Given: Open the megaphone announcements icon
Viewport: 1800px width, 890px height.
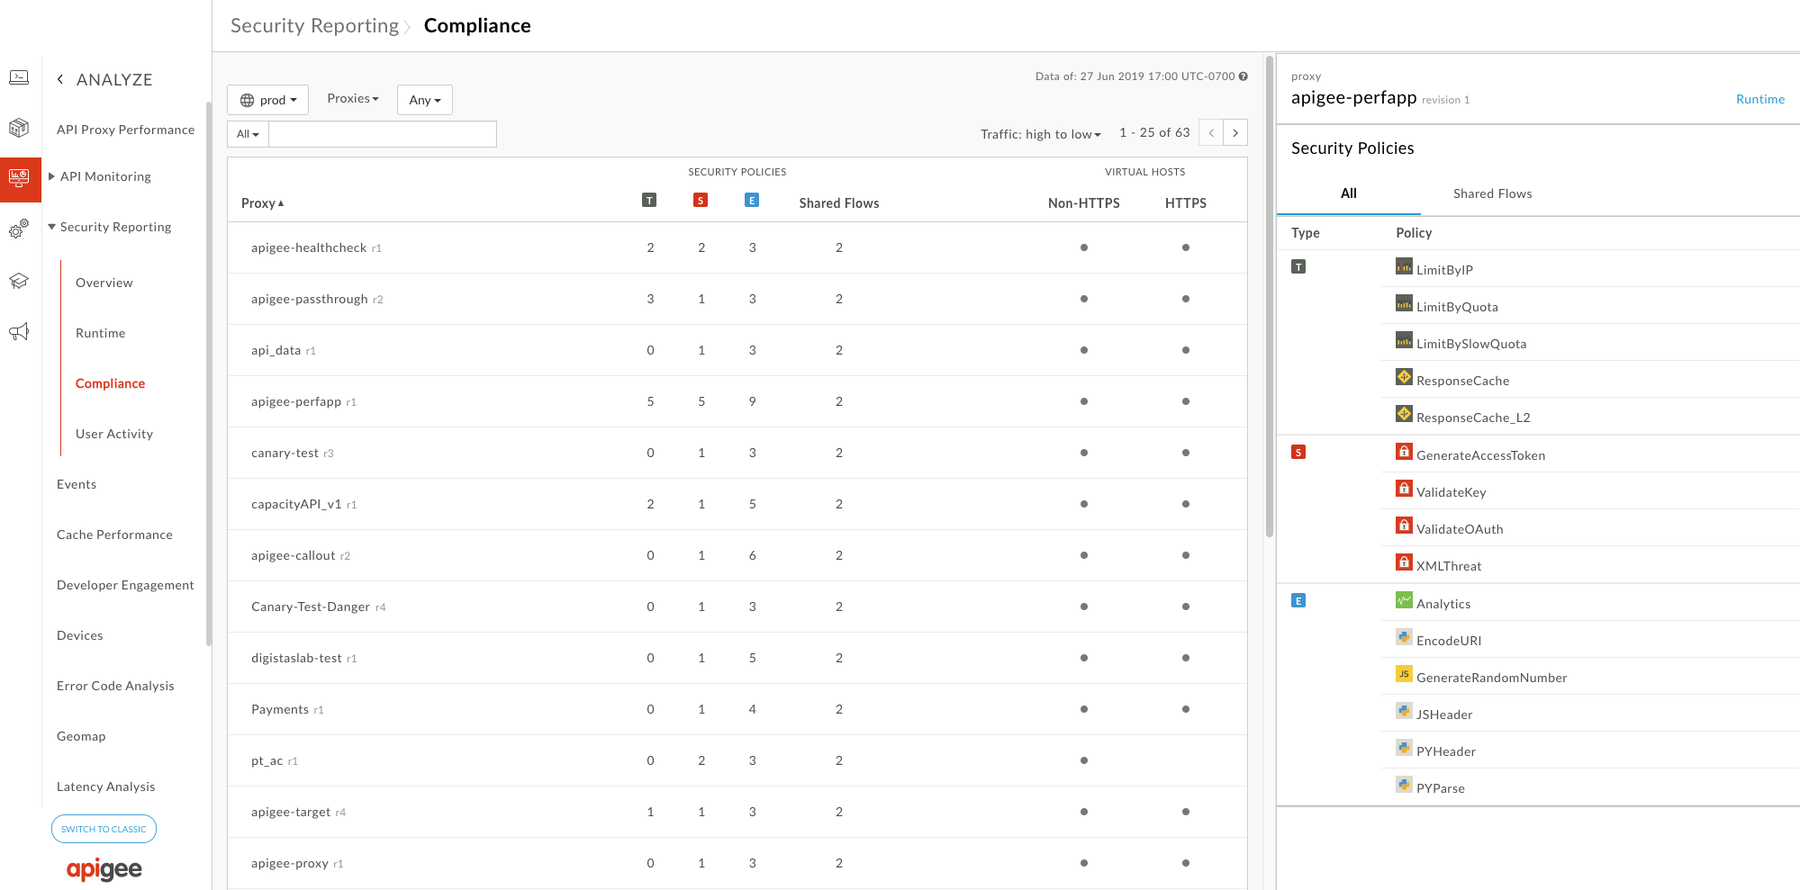Looking at the screenshot, I should click(19, 331).
